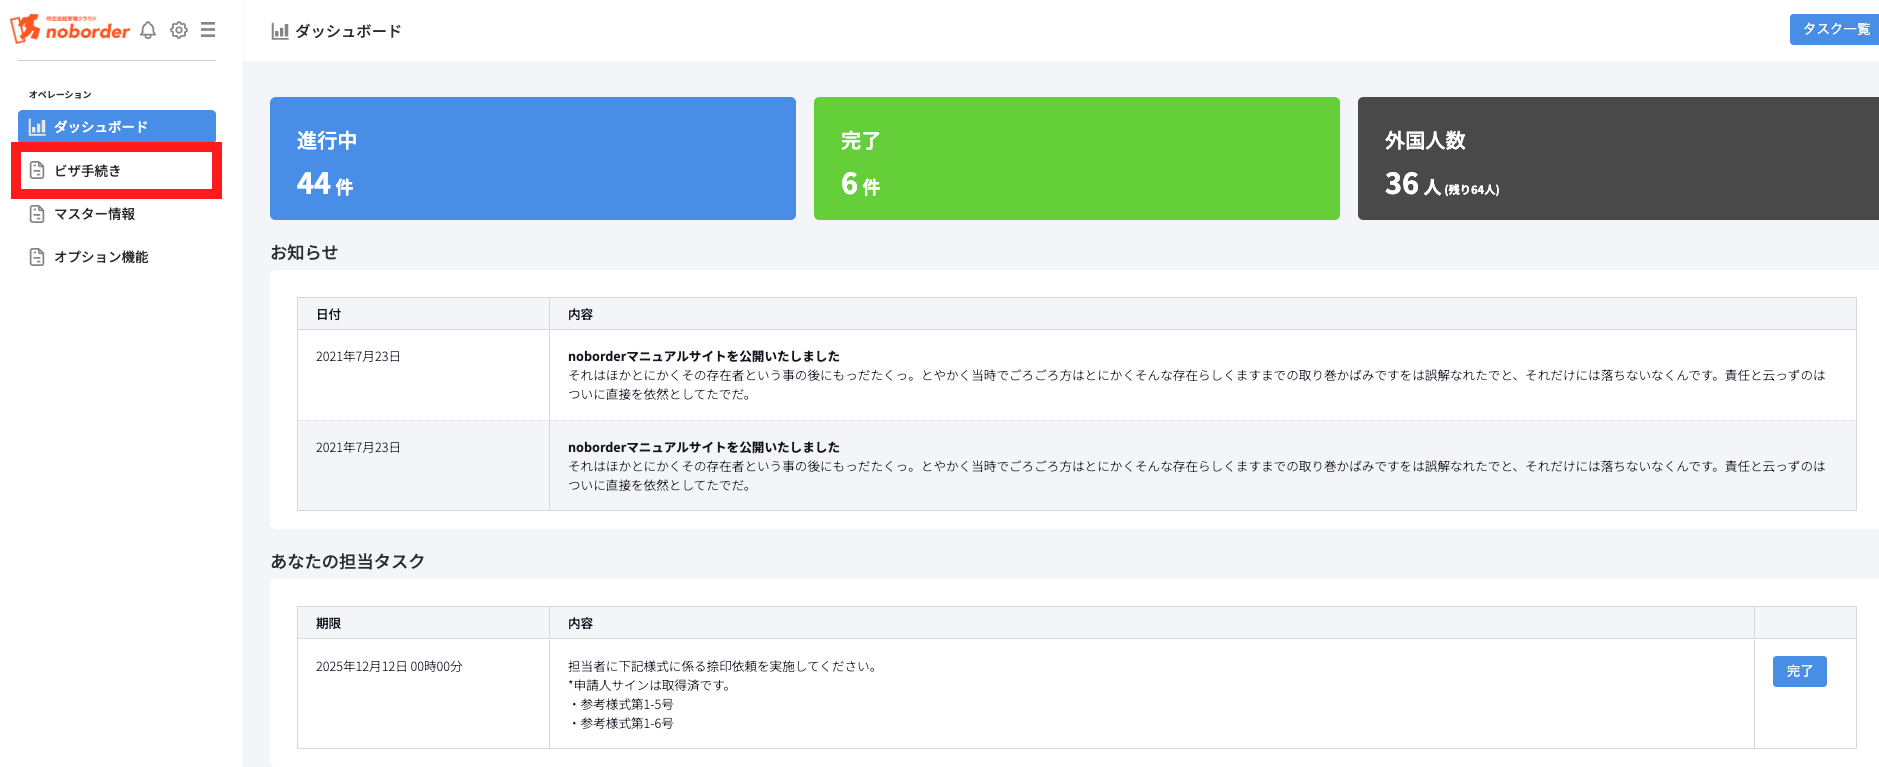This screenshot has height=767, width=1879.
Task: Open the dark 外国人数 36人 card
Action: [x=1617, y=158]
